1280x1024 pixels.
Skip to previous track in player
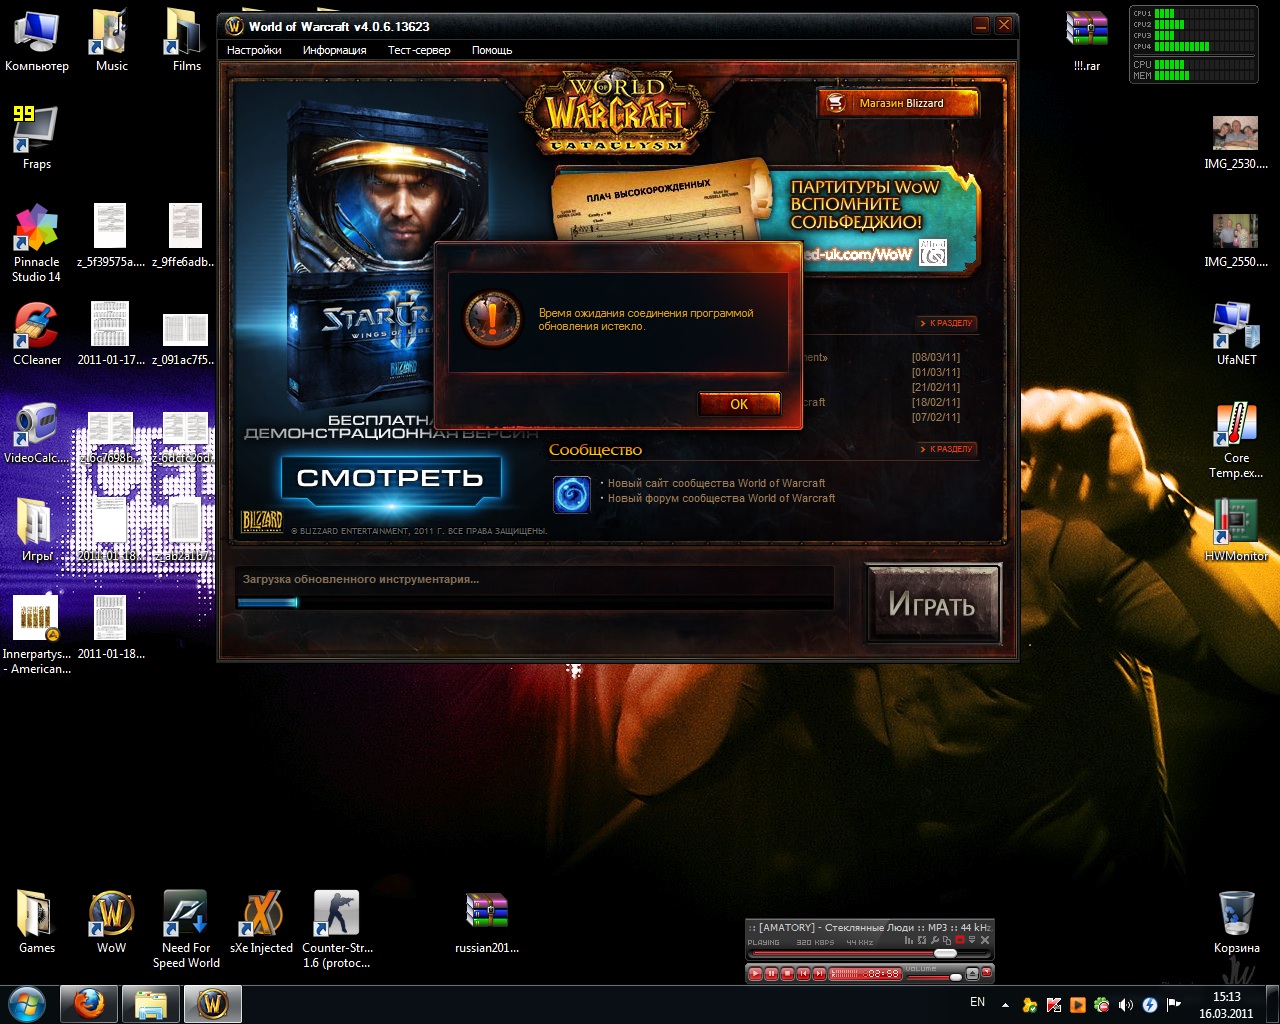[804, 974]
